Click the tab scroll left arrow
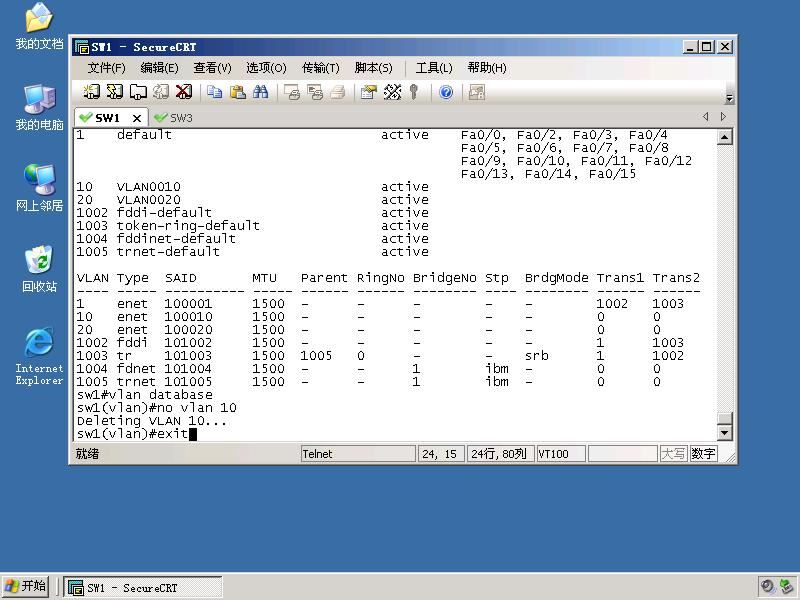800x600 pixels. [x=706, y=117]
